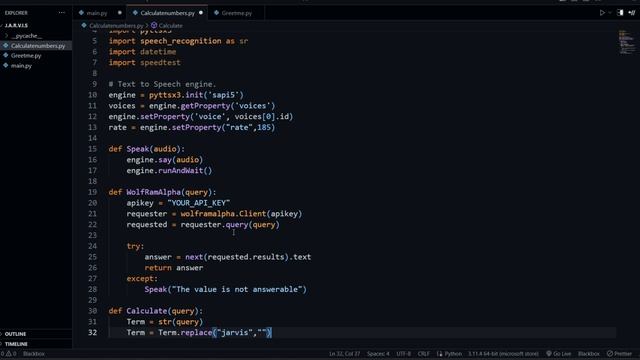Expand the OUTLINE panel
640x360 pixels.
15,334
